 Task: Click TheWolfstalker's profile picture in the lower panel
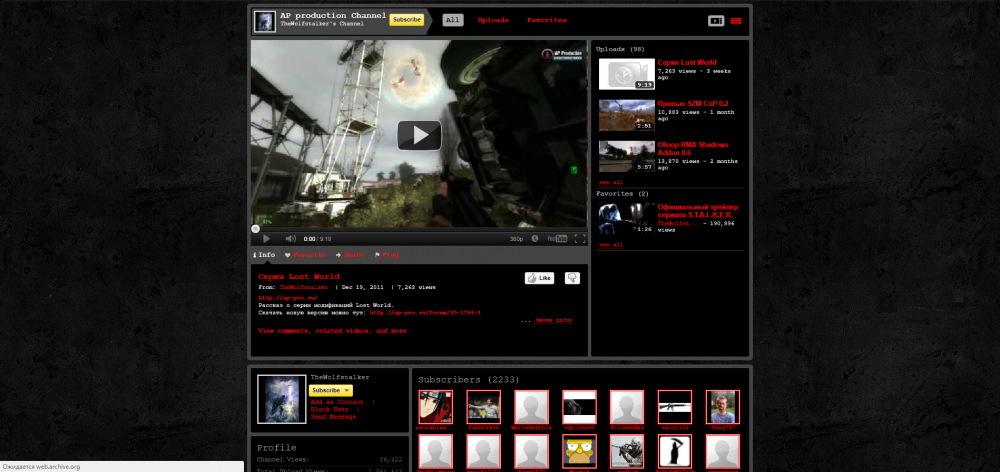(282, 399)
